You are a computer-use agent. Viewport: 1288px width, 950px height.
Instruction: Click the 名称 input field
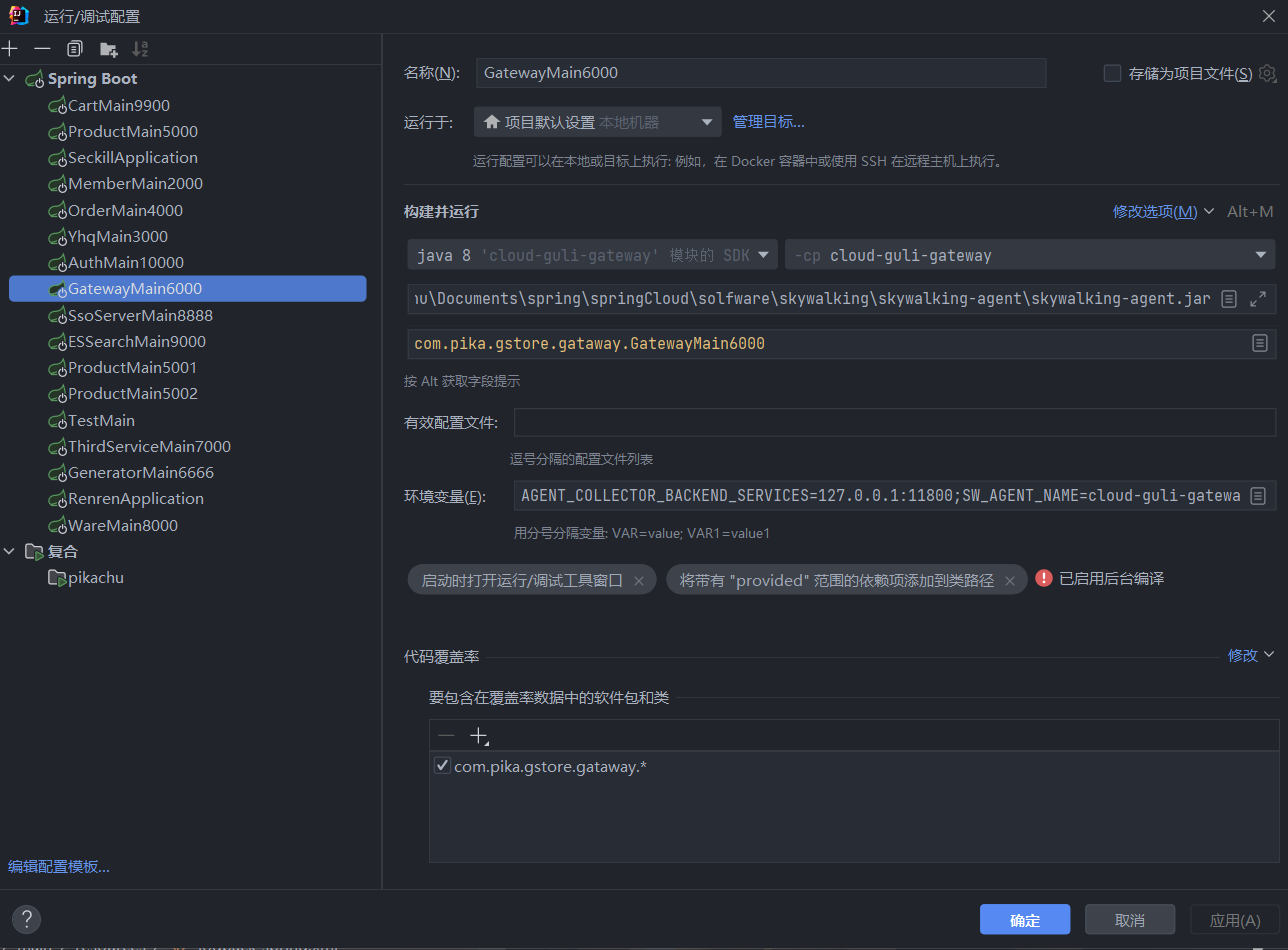click(761, 73)
